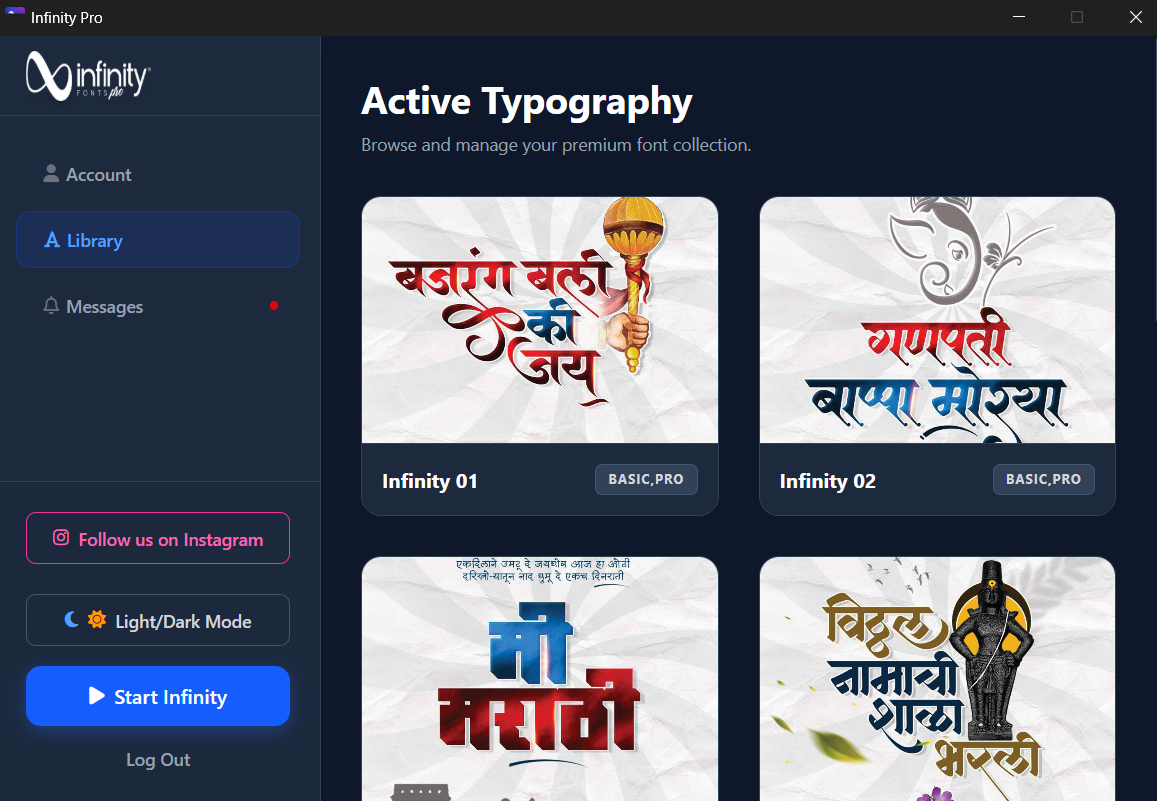
Task: Open the Vitthal statue font preview thumbnail
Action: click(937, 679)
